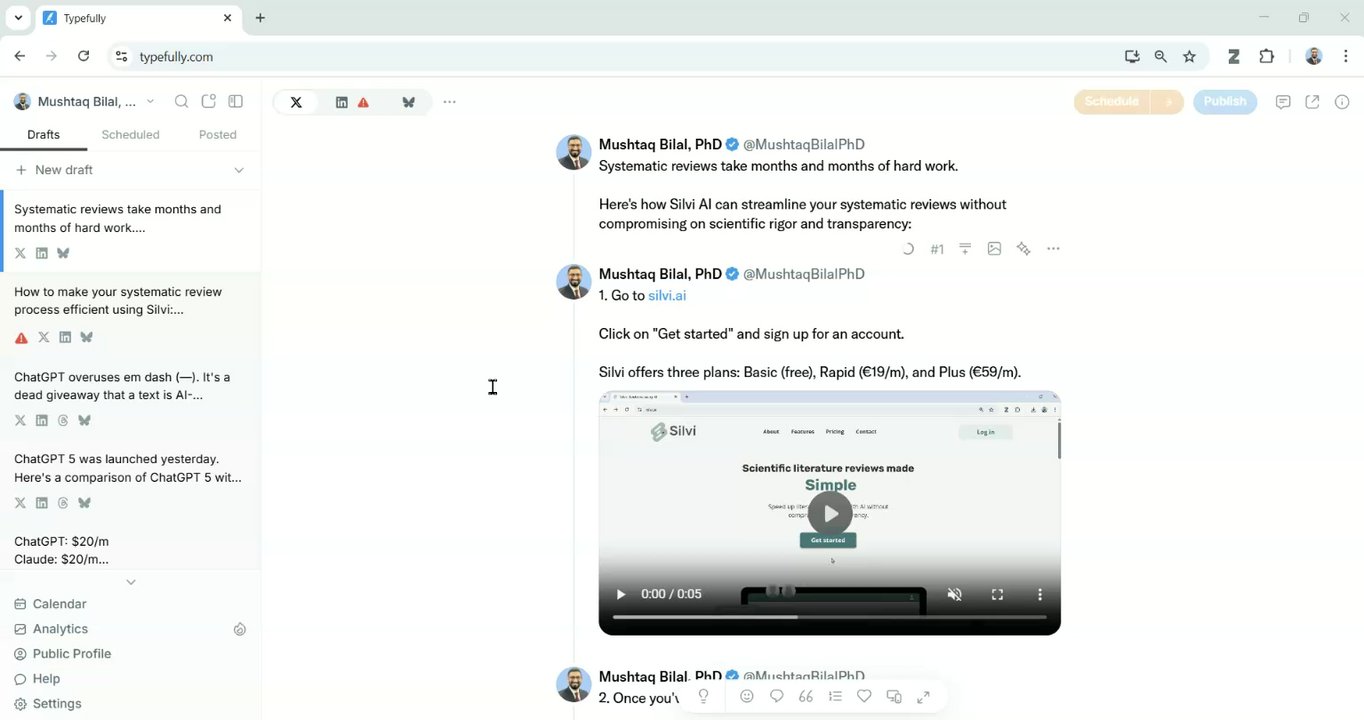Click the add tweet below icon in first tweet toolbar
Image resolution: width=1364 pixels, height=720 pixels.
(x=965, y=249)
